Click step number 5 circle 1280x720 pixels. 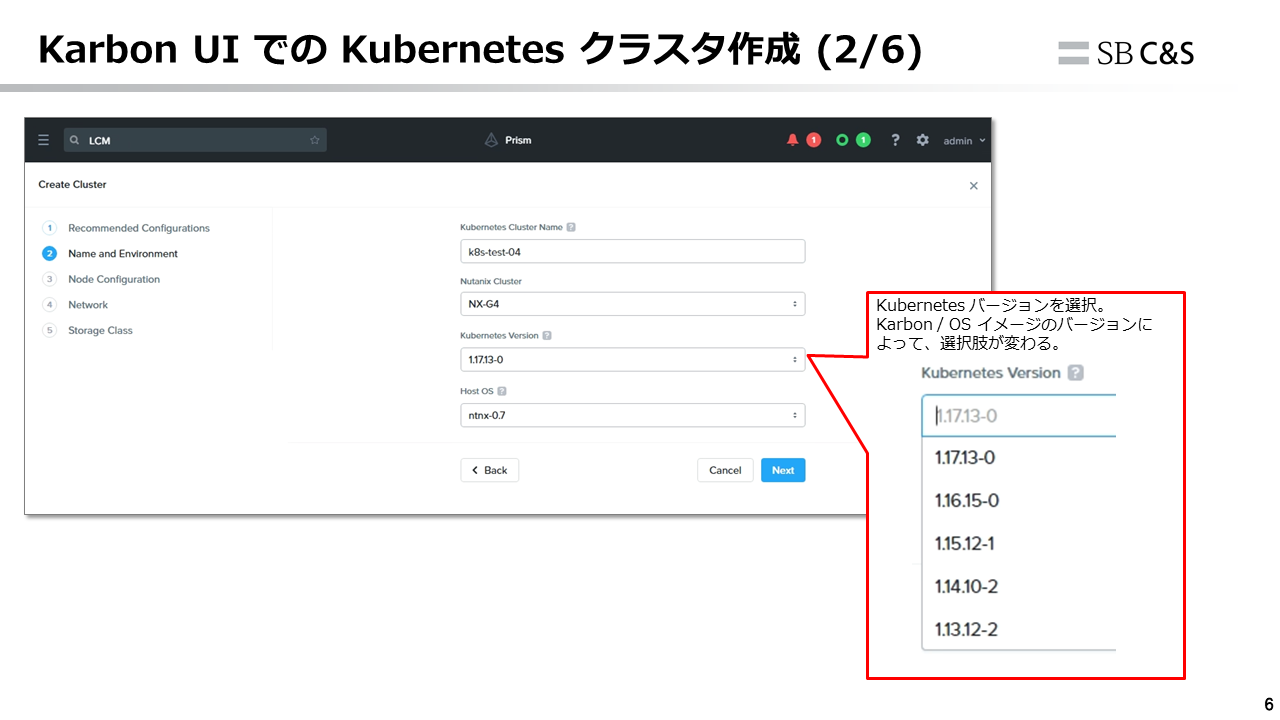click(x=49, y=330)
